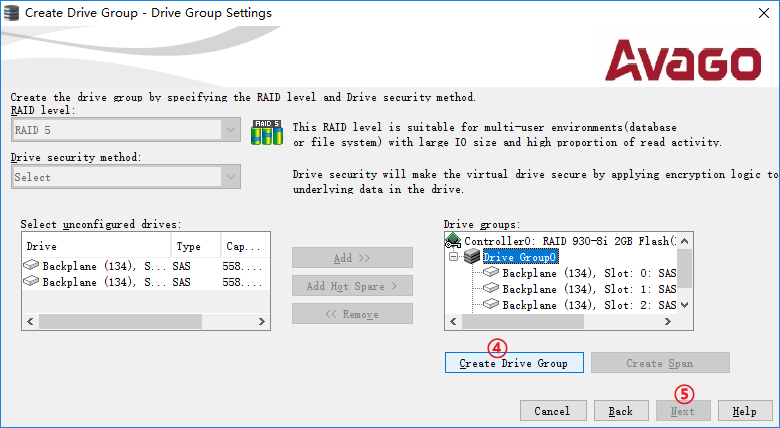780x428 pixels.
Task: Click the second unconfigured drive's disk icon
Action: (x=31, y=282)
